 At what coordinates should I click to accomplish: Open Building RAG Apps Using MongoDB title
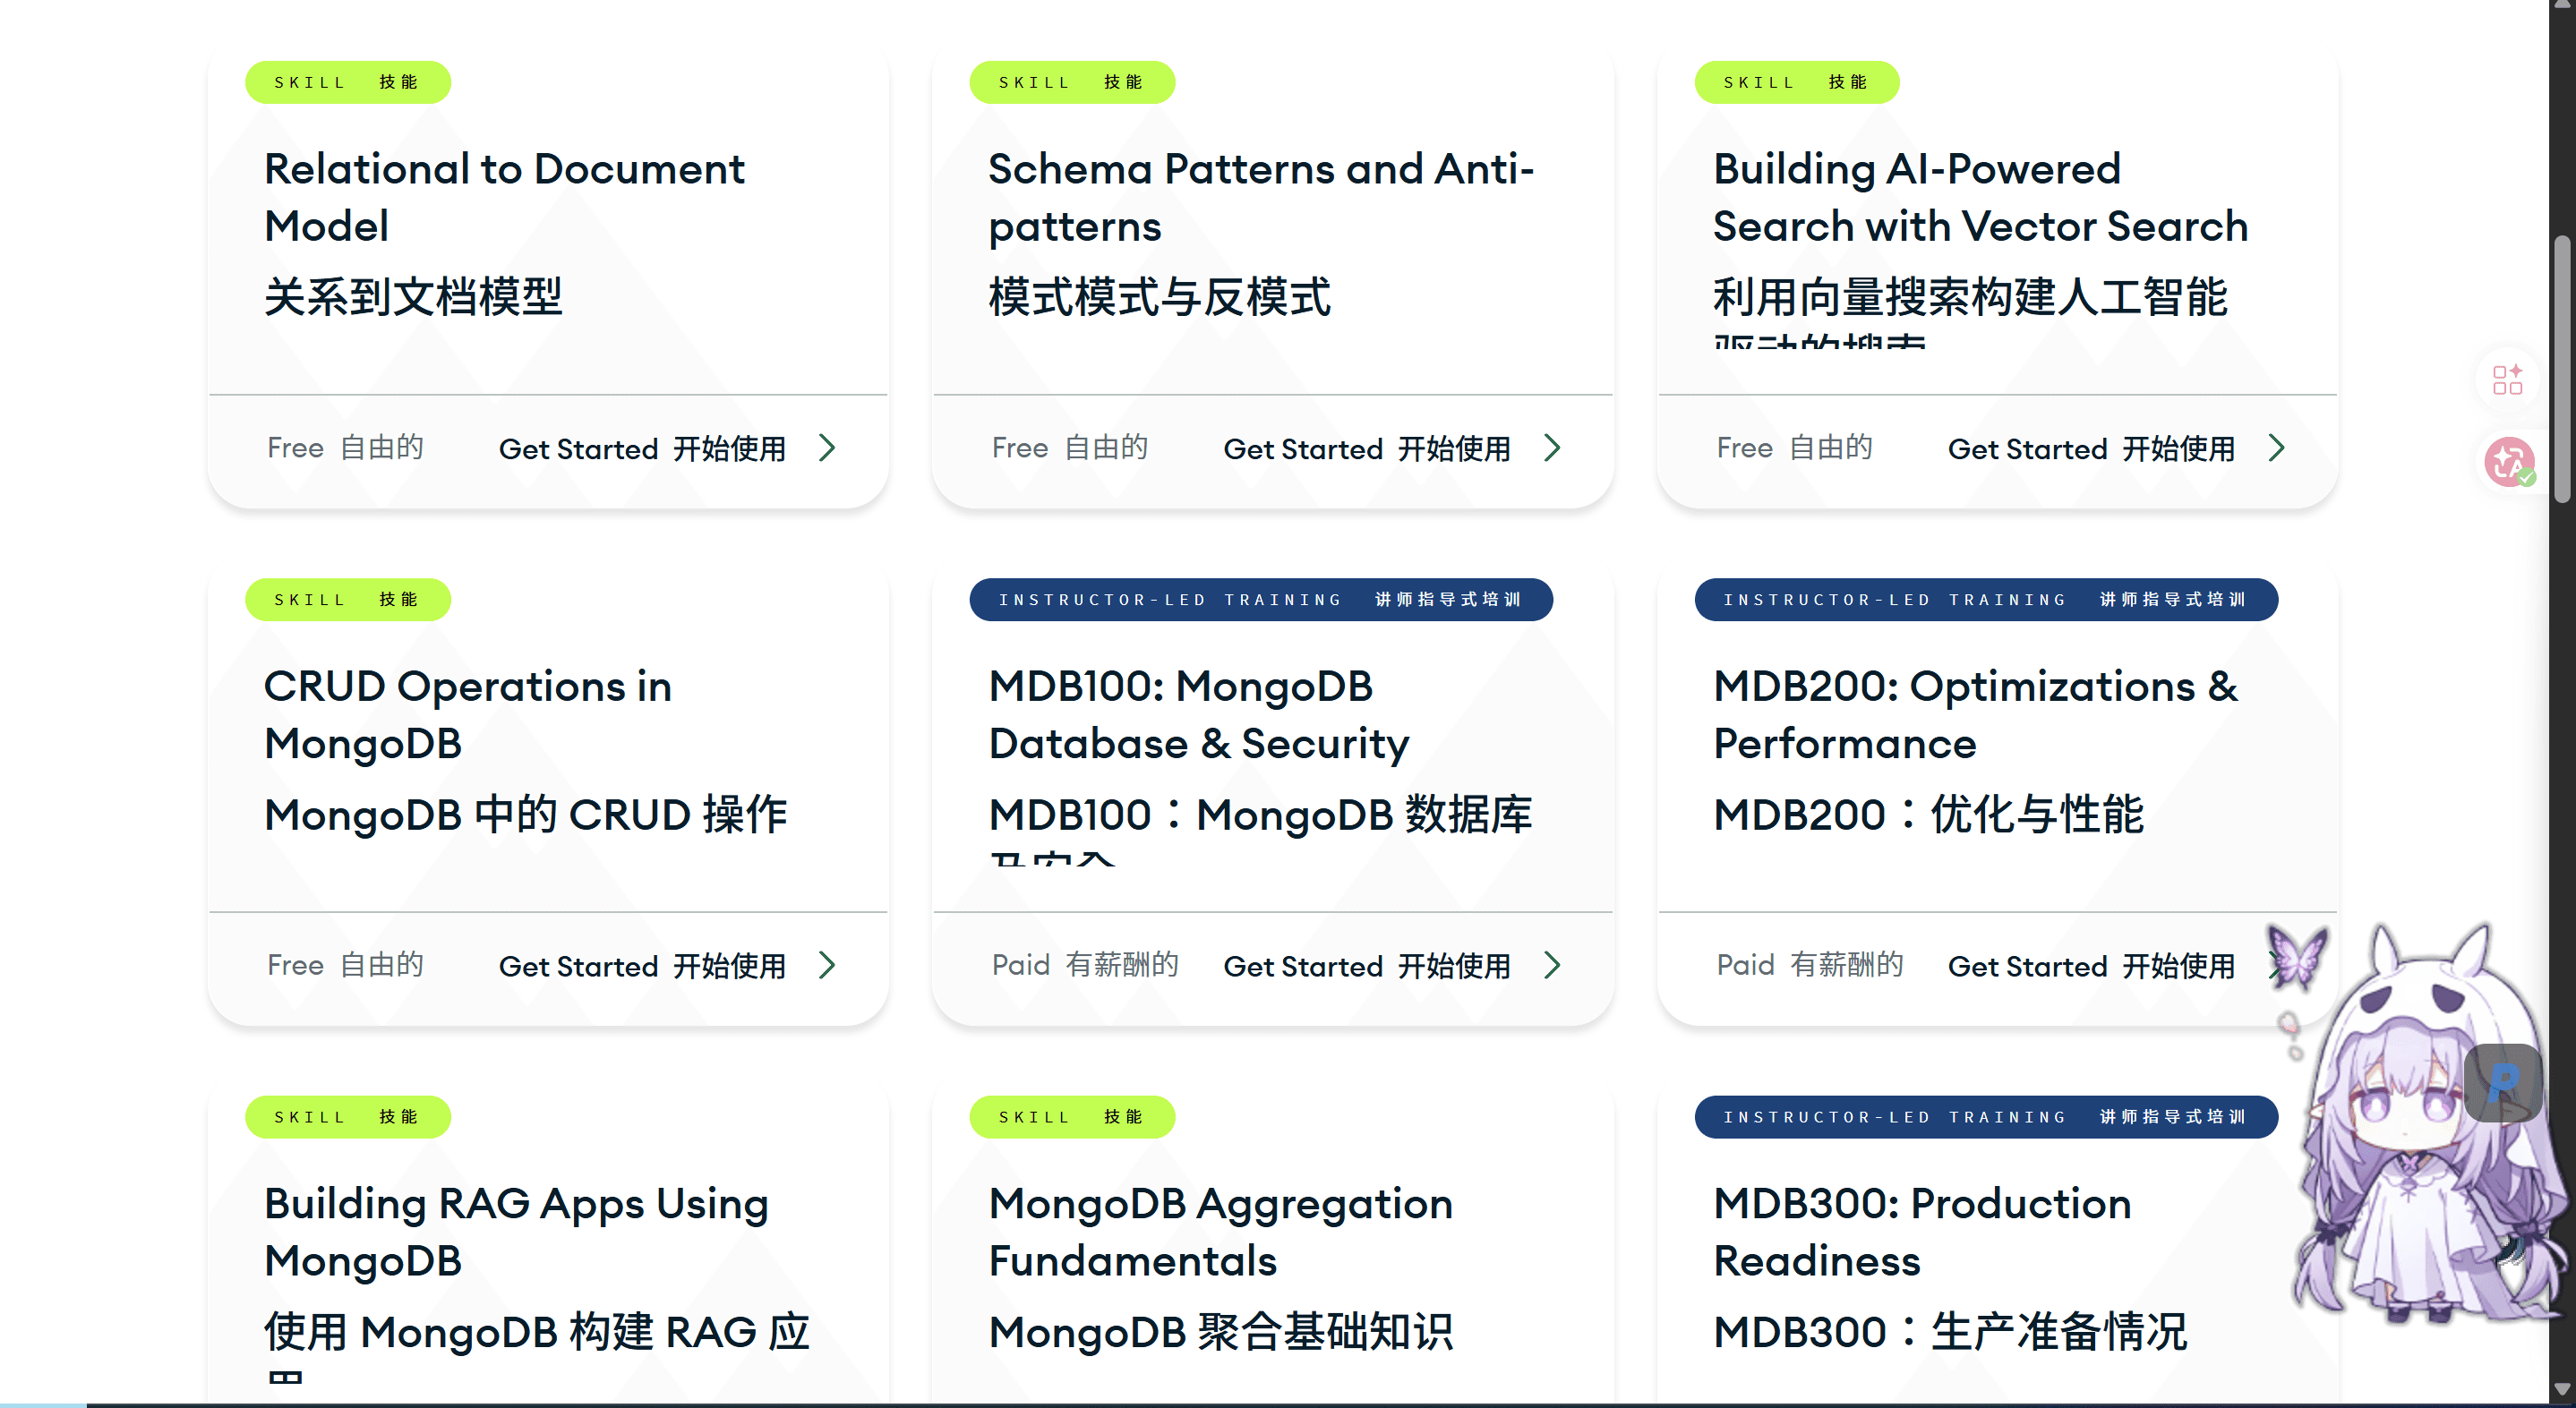point(516,1231)
